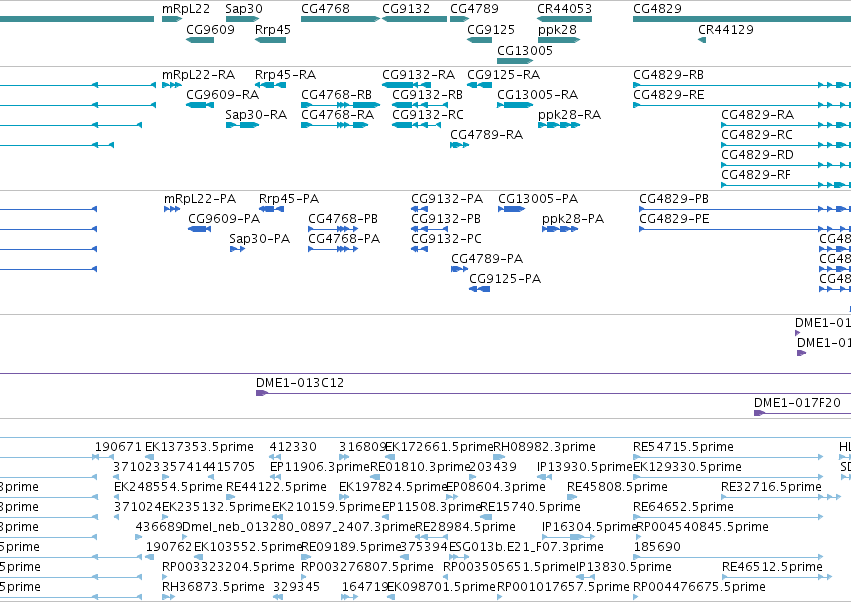Select protein mRpL22-PA
Image resolution: width=851 pixels, height=602 pixels.
point(172,209)
